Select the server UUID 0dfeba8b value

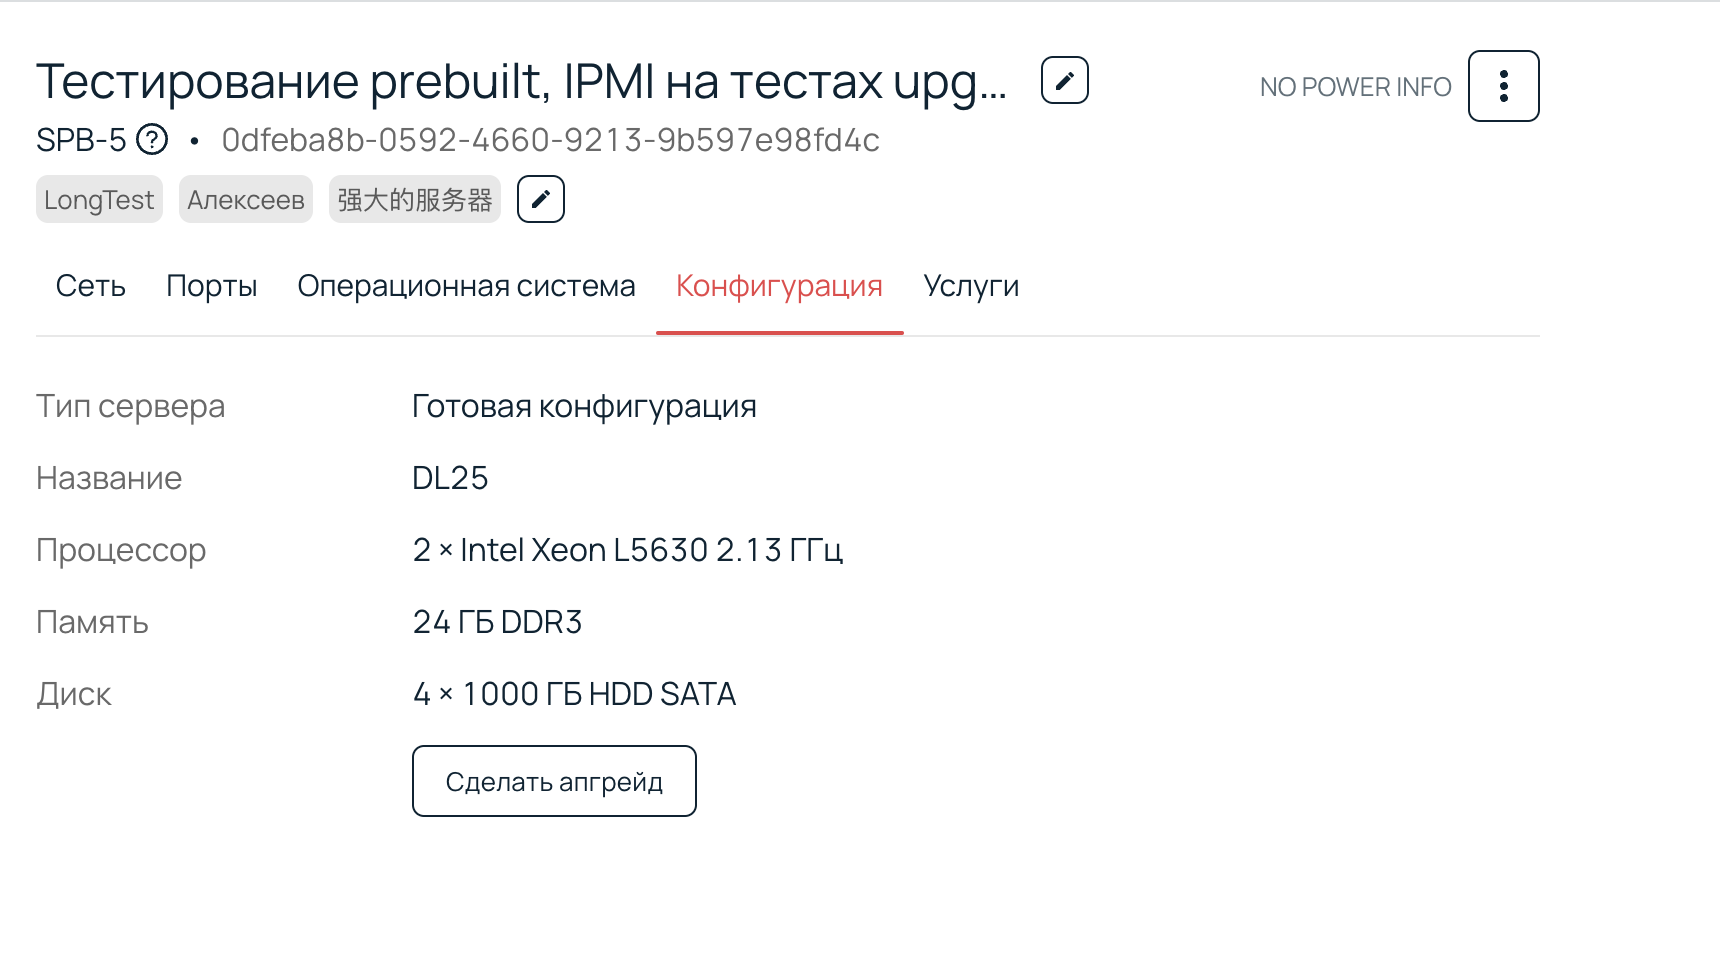[550, 140]
